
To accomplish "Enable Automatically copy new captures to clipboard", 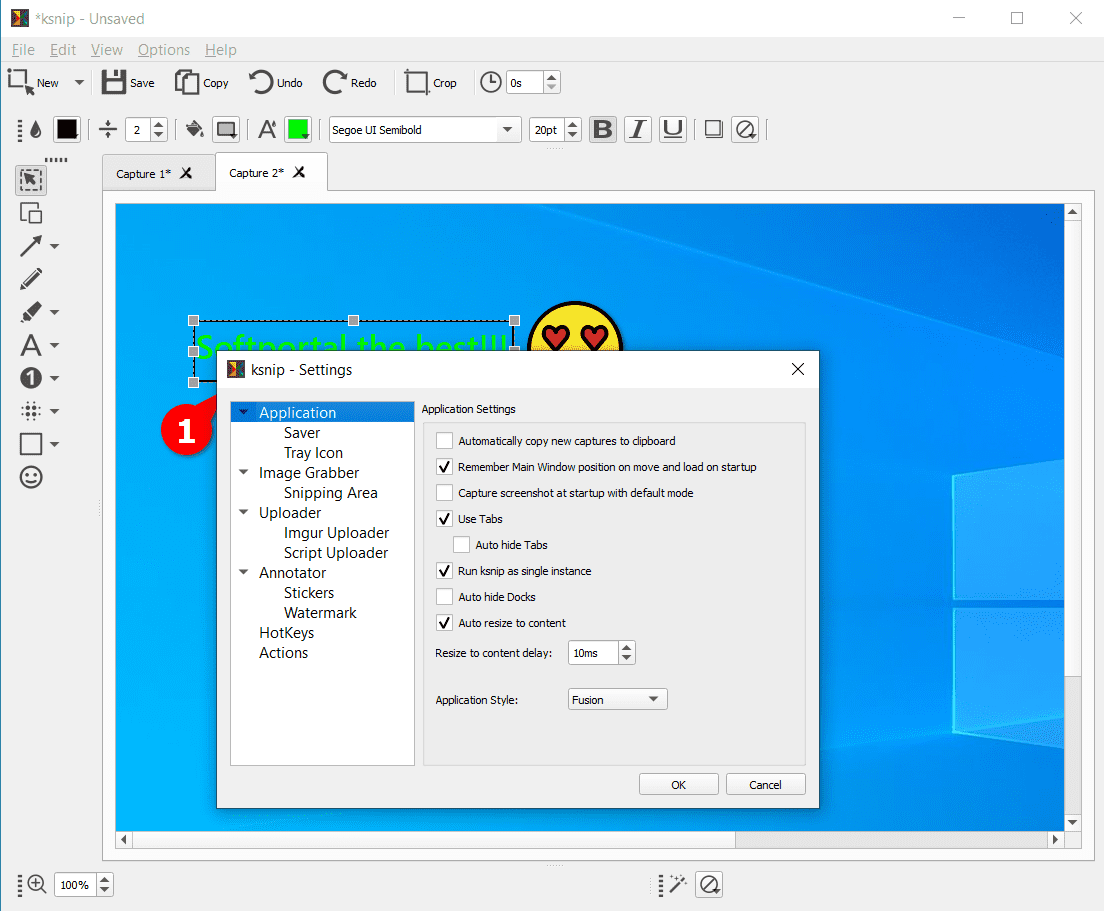I will pos(445,441).
